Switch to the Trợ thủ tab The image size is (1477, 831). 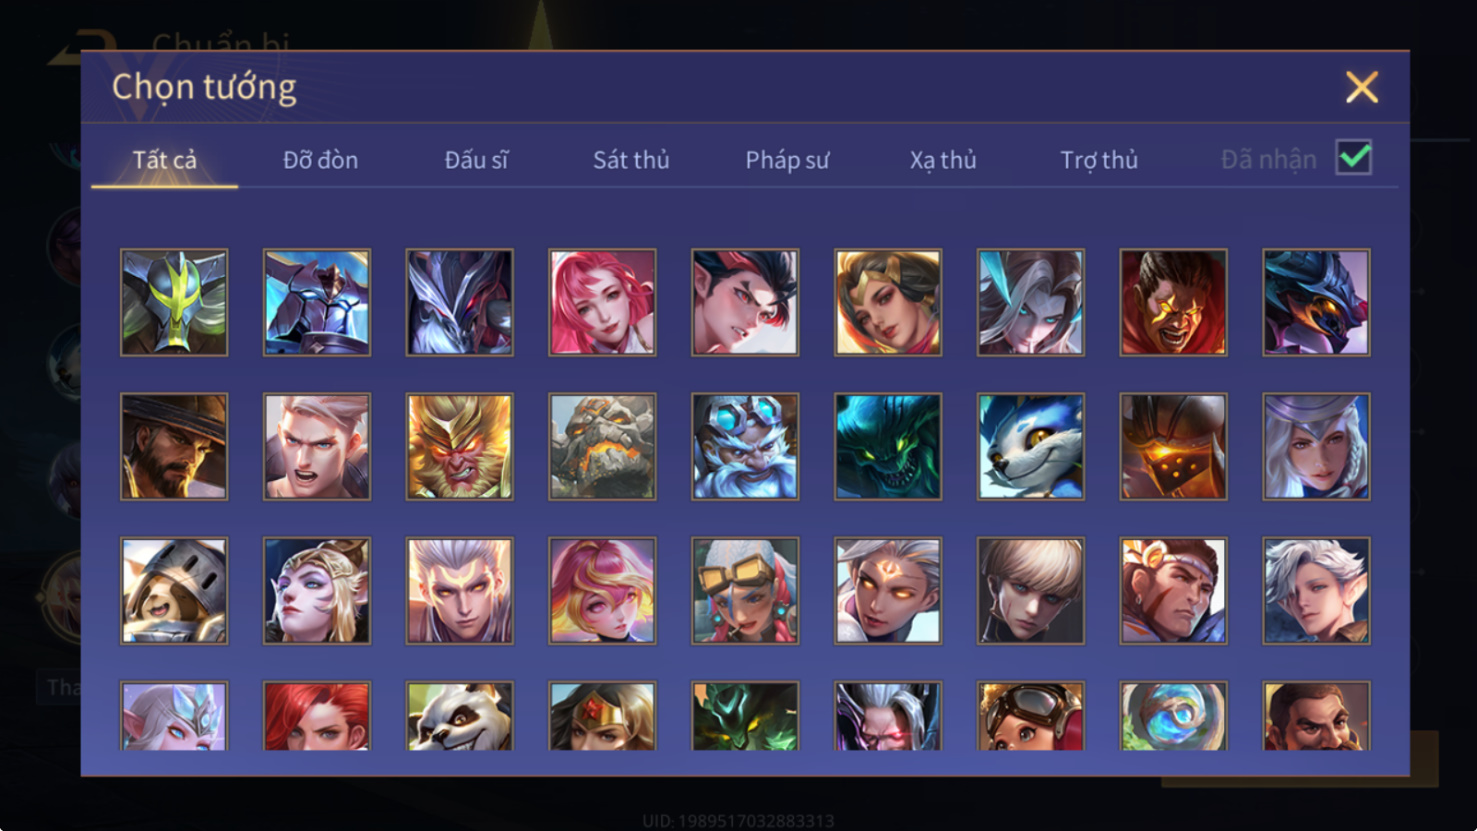pos(1099,160)
